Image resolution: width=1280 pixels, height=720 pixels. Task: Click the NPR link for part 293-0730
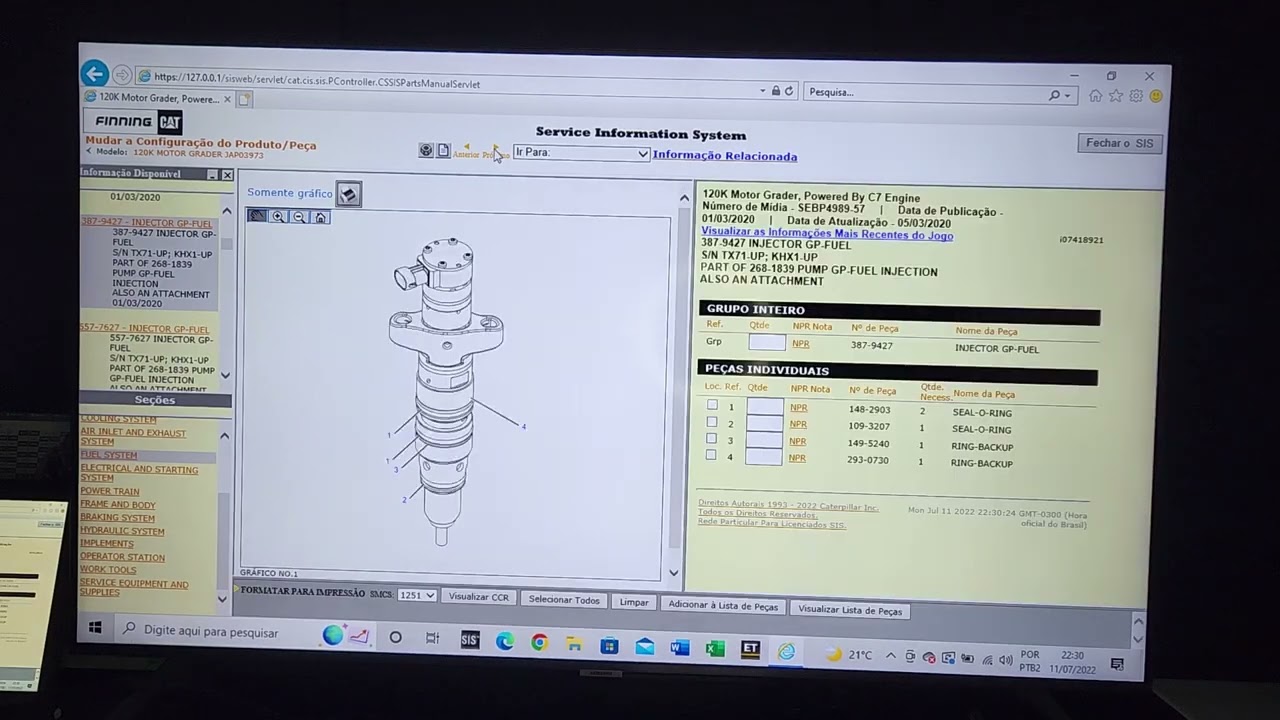point(797,458)
